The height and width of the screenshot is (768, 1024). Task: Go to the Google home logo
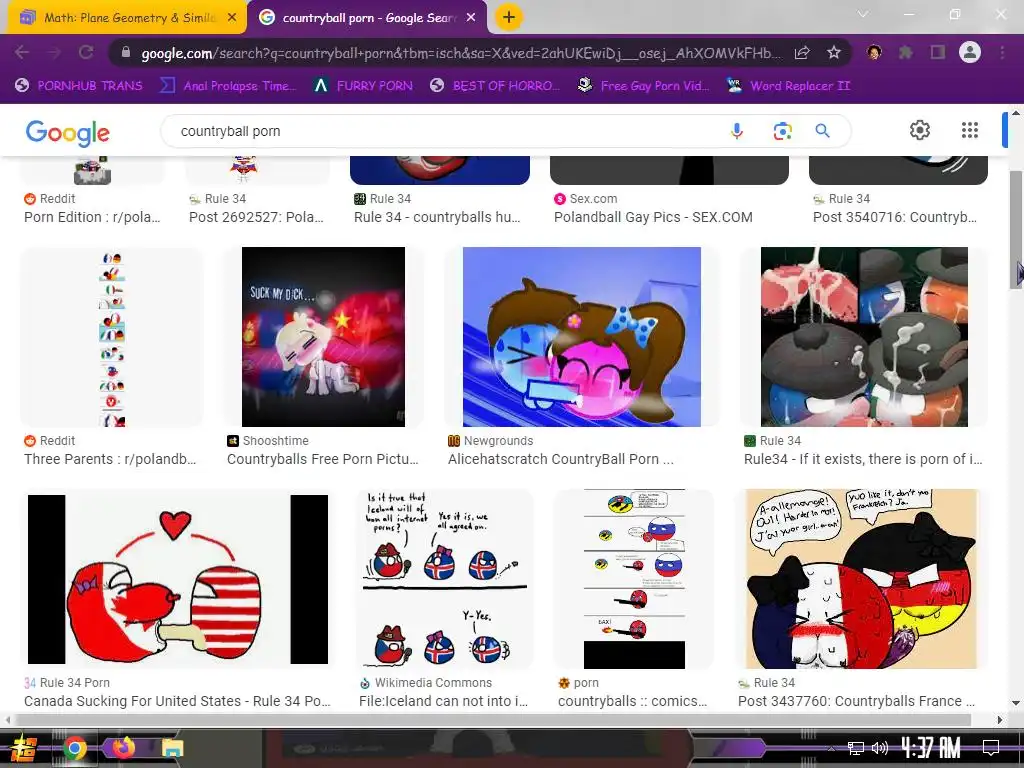point(67,132)
